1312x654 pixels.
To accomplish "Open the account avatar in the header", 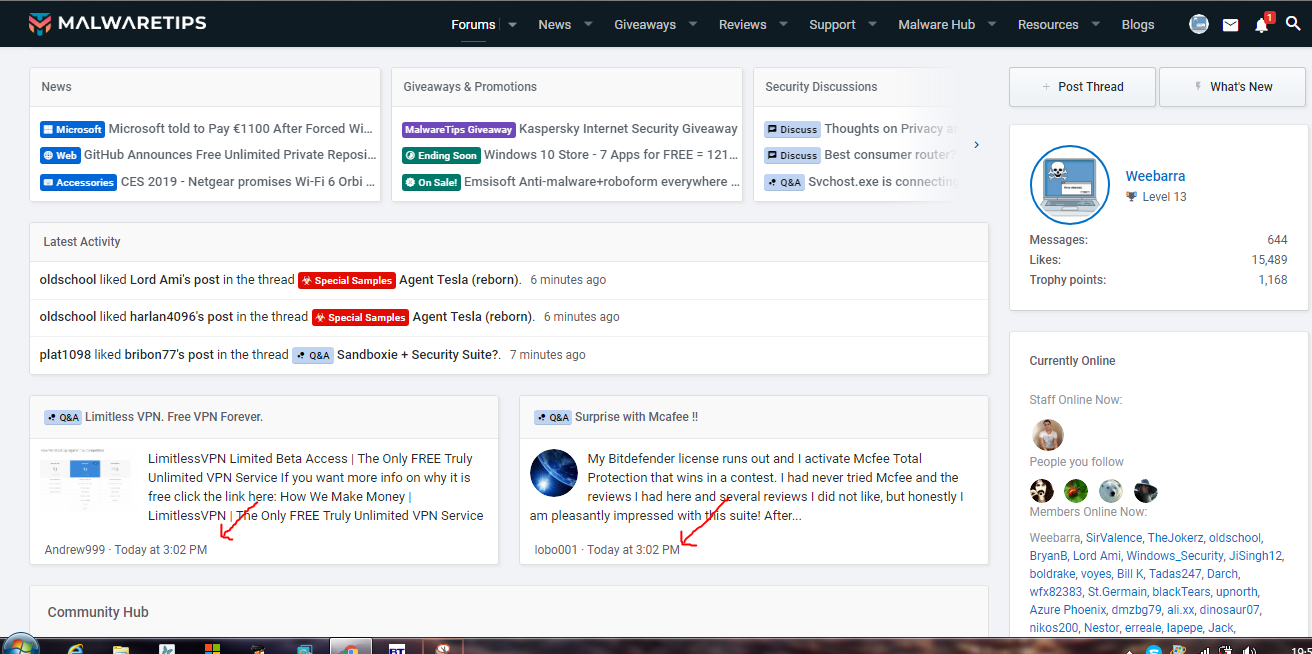I will [1199, 24].
